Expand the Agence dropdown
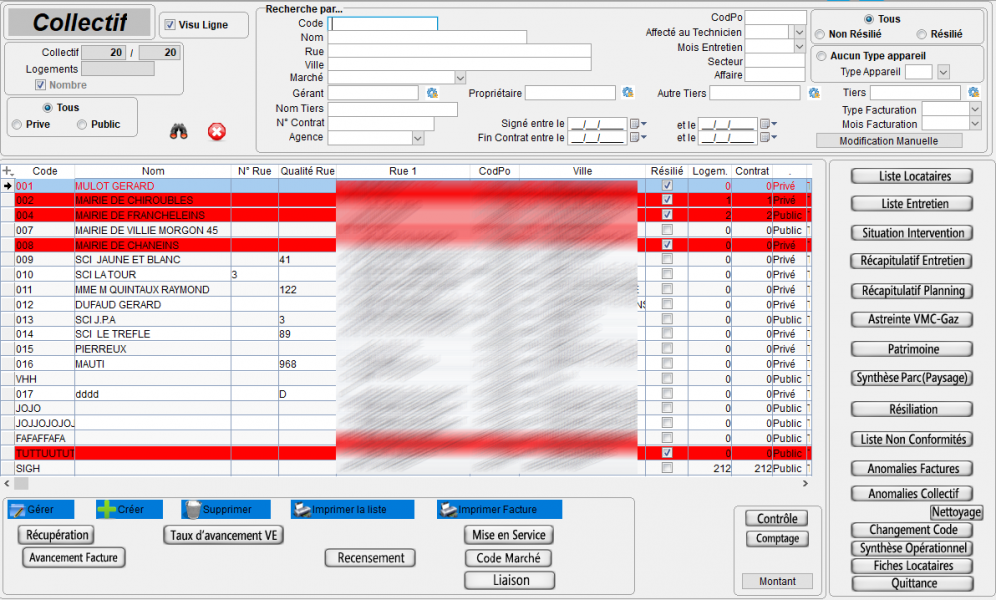 (417, 138)
